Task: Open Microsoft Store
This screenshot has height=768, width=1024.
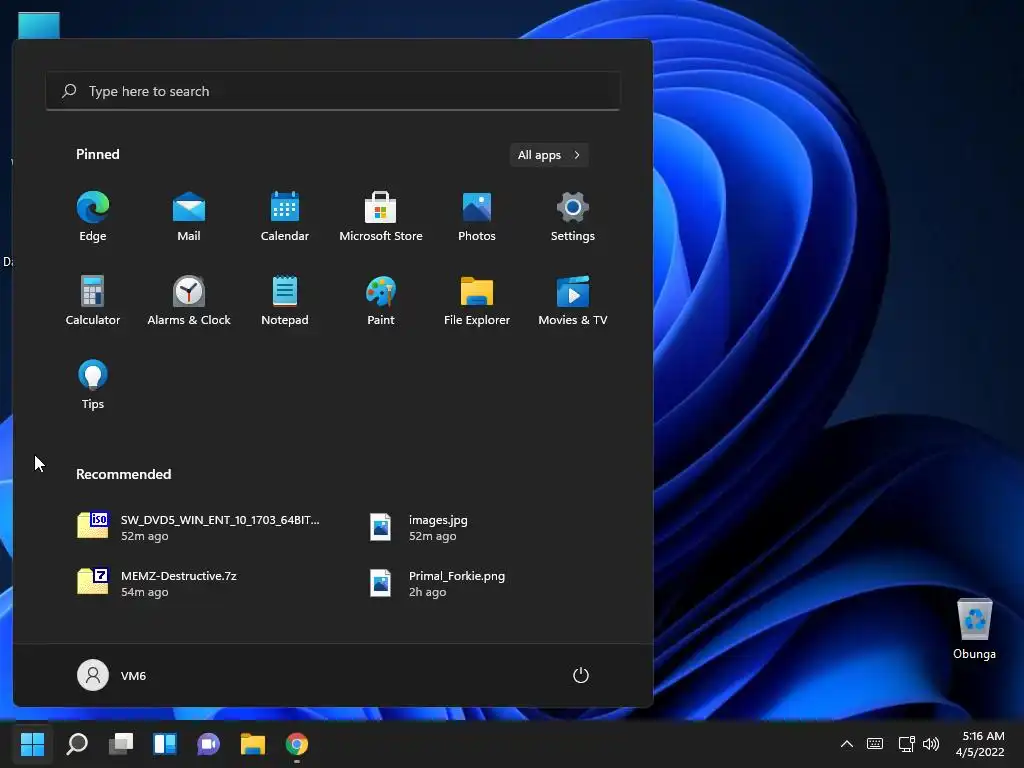Action: pyautogui.click(x=381, y=217)
